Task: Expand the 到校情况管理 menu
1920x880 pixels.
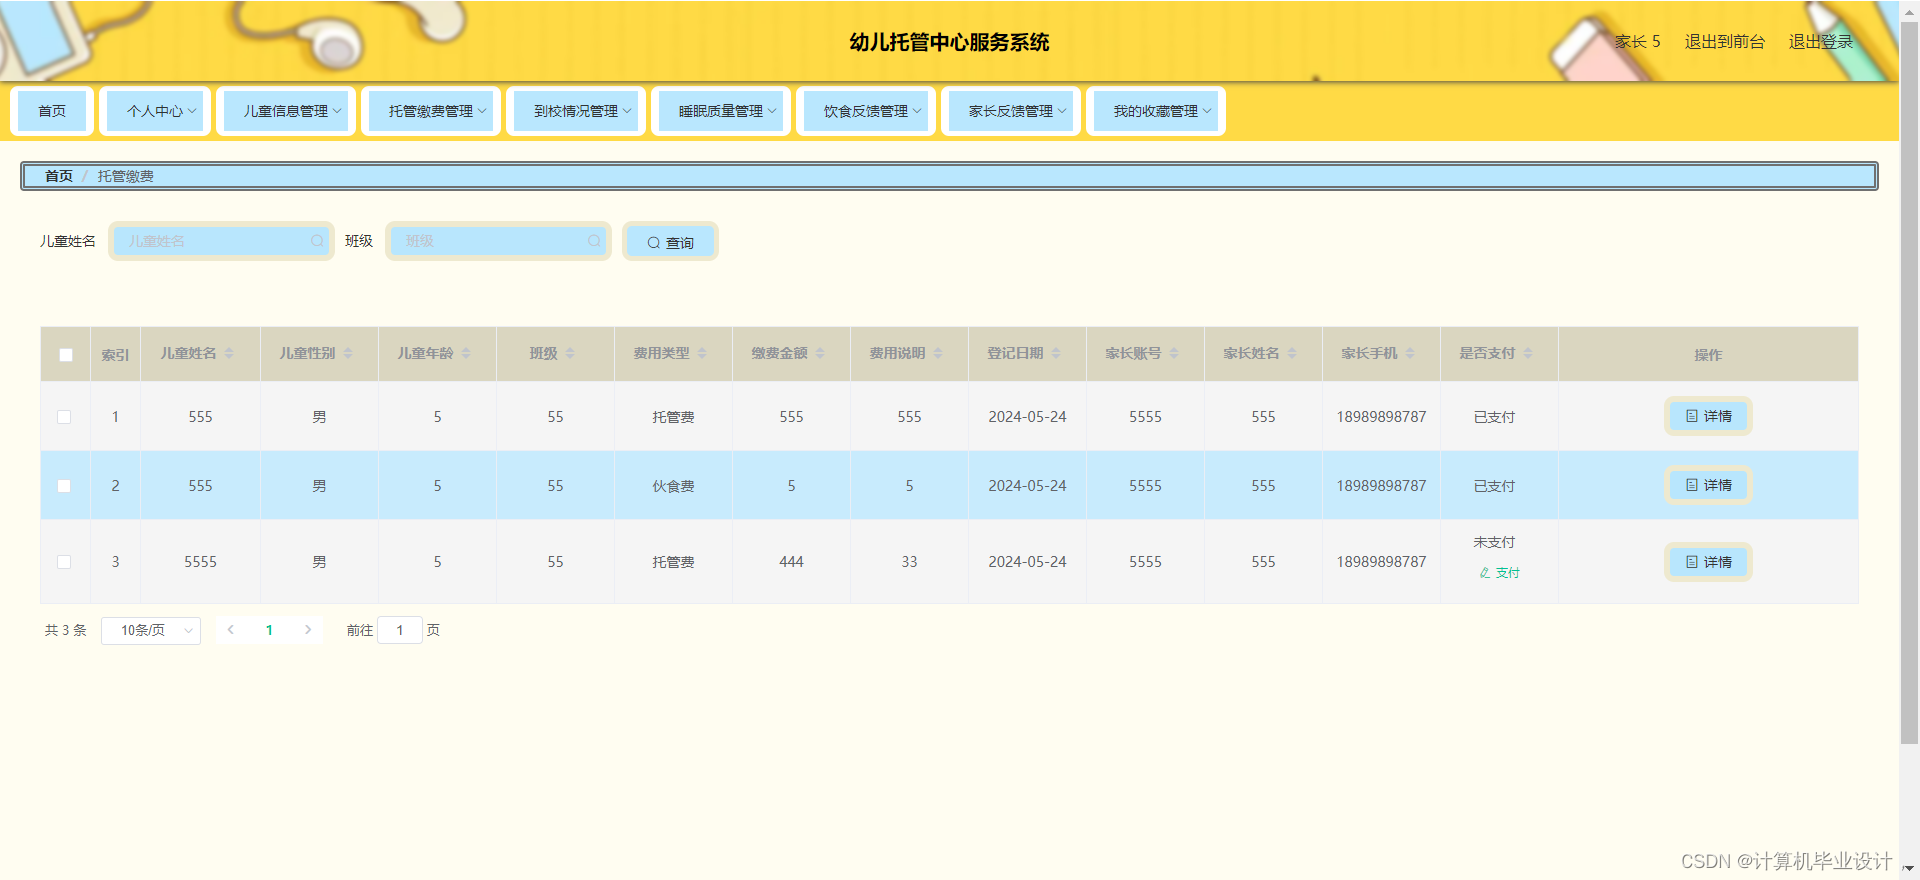Action: [x=576, y=111]
